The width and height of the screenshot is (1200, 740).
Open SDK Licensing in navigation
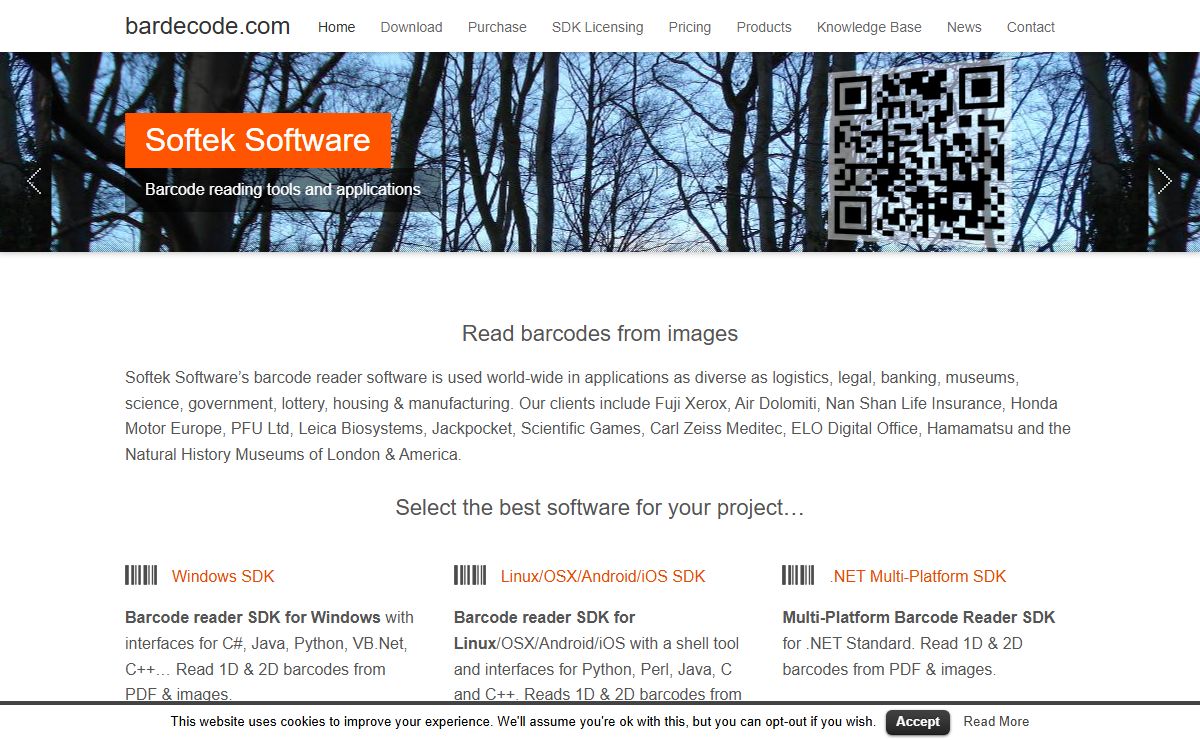click(598, 27)
